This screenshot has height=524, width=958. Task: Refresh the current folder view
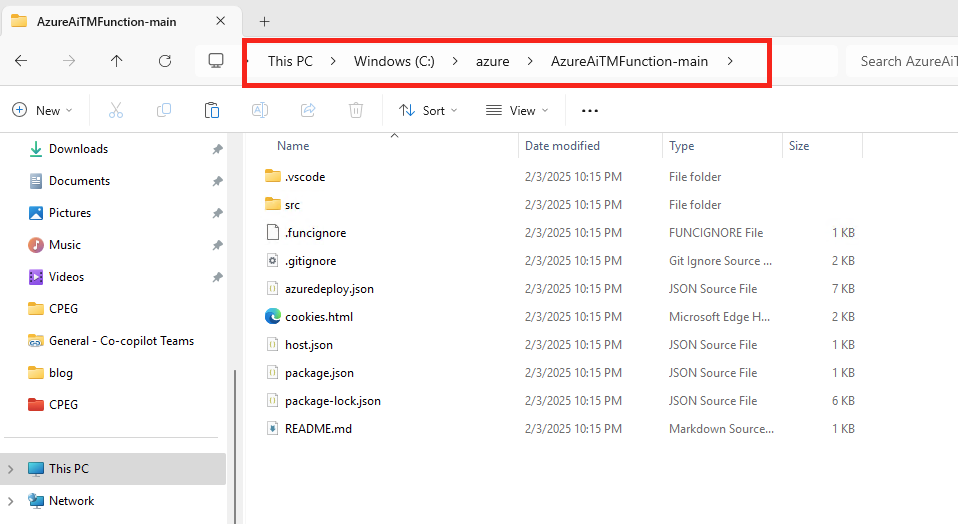coord(165,60)
